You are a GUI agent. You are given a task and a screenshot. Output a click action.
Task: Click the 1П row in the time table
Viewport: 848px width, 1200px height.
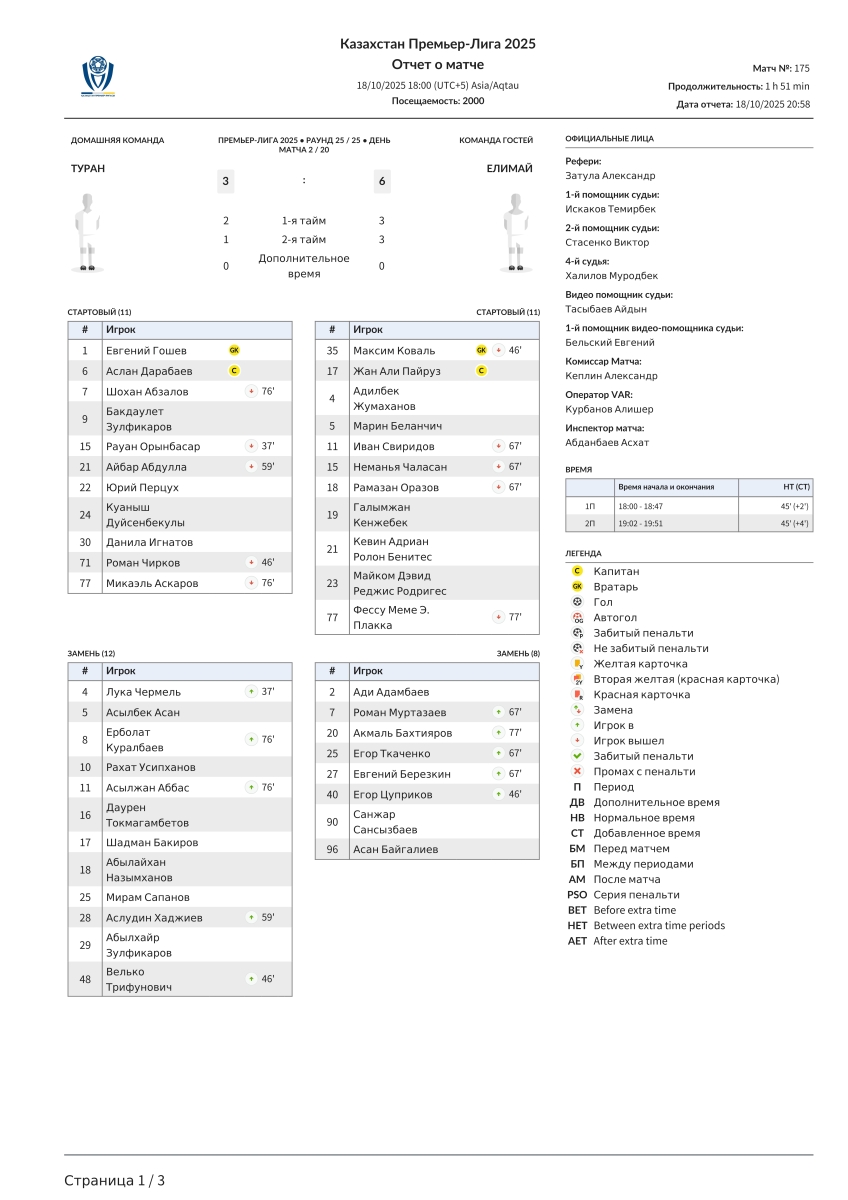689,506
